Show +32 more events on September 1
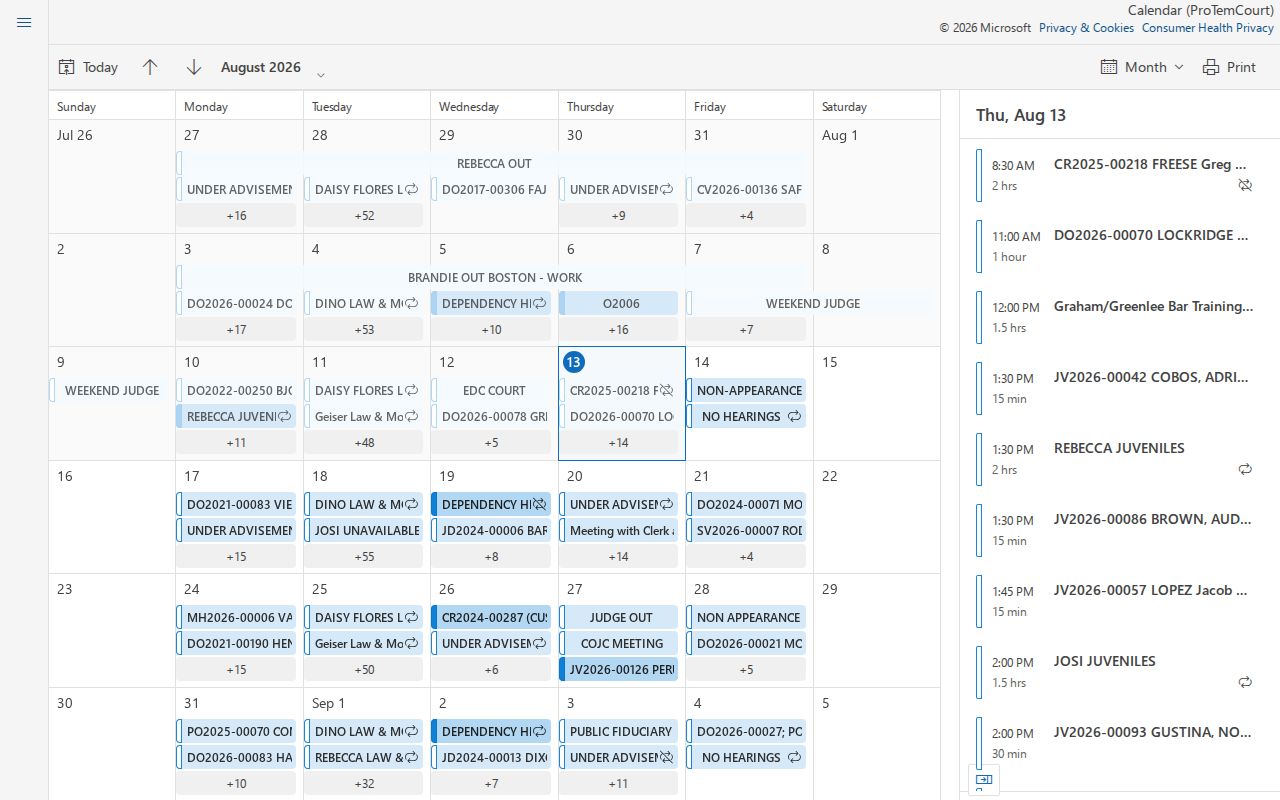Screen dimensions: 1280x800 pyautogui.click(x=364, y=784)
